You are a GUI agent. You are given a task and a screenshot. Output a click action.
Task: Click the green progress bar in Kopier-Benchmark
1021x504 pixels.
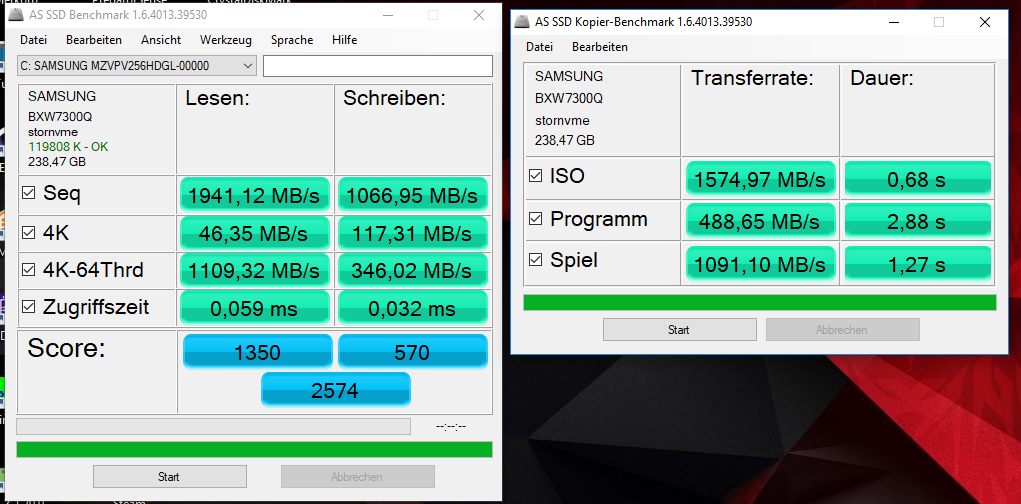[759, 302]
